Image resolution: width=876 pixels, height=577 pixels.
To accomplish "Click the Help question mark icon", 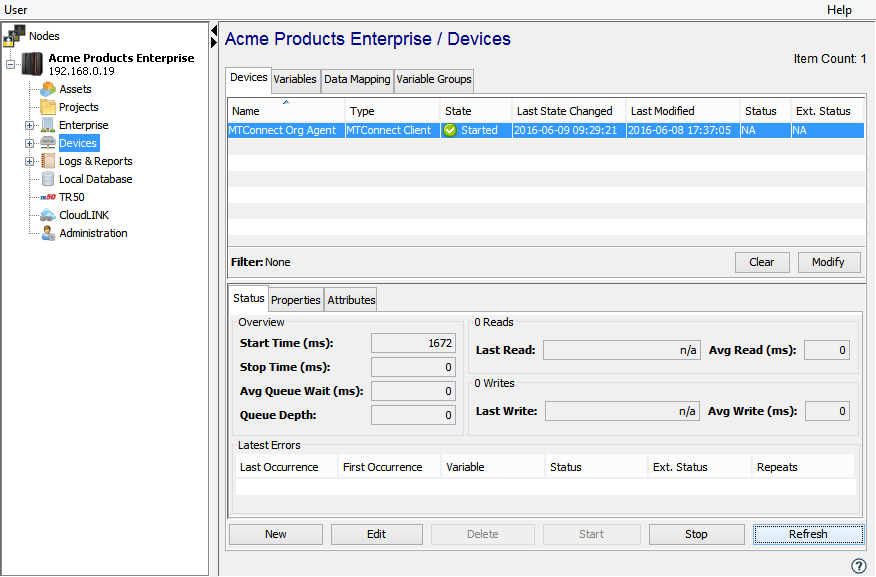I will 858,566.
